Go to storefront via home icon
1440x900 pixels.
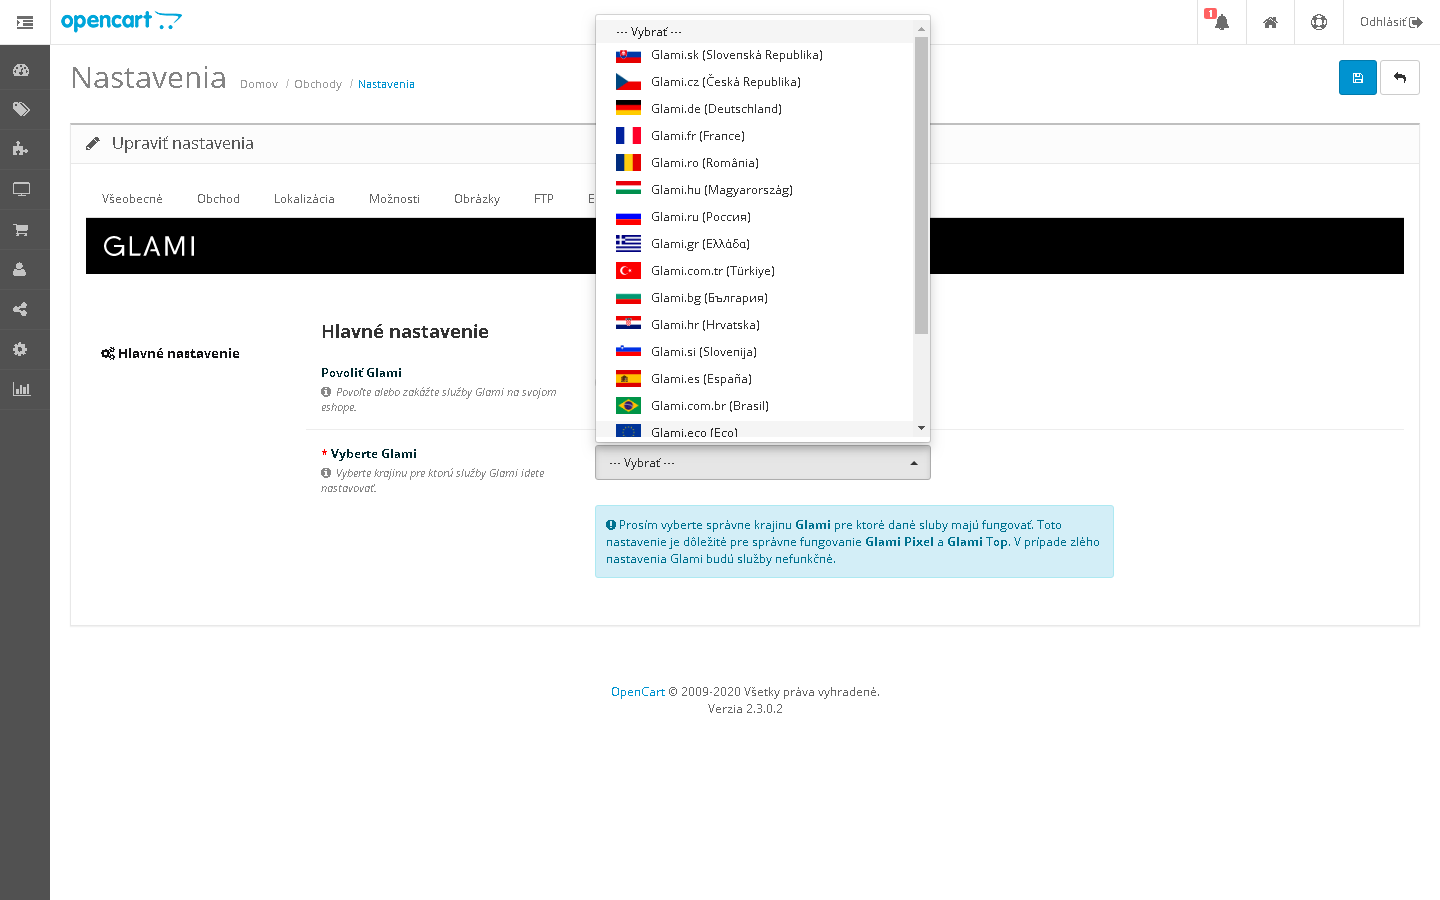pos(1270,22)
